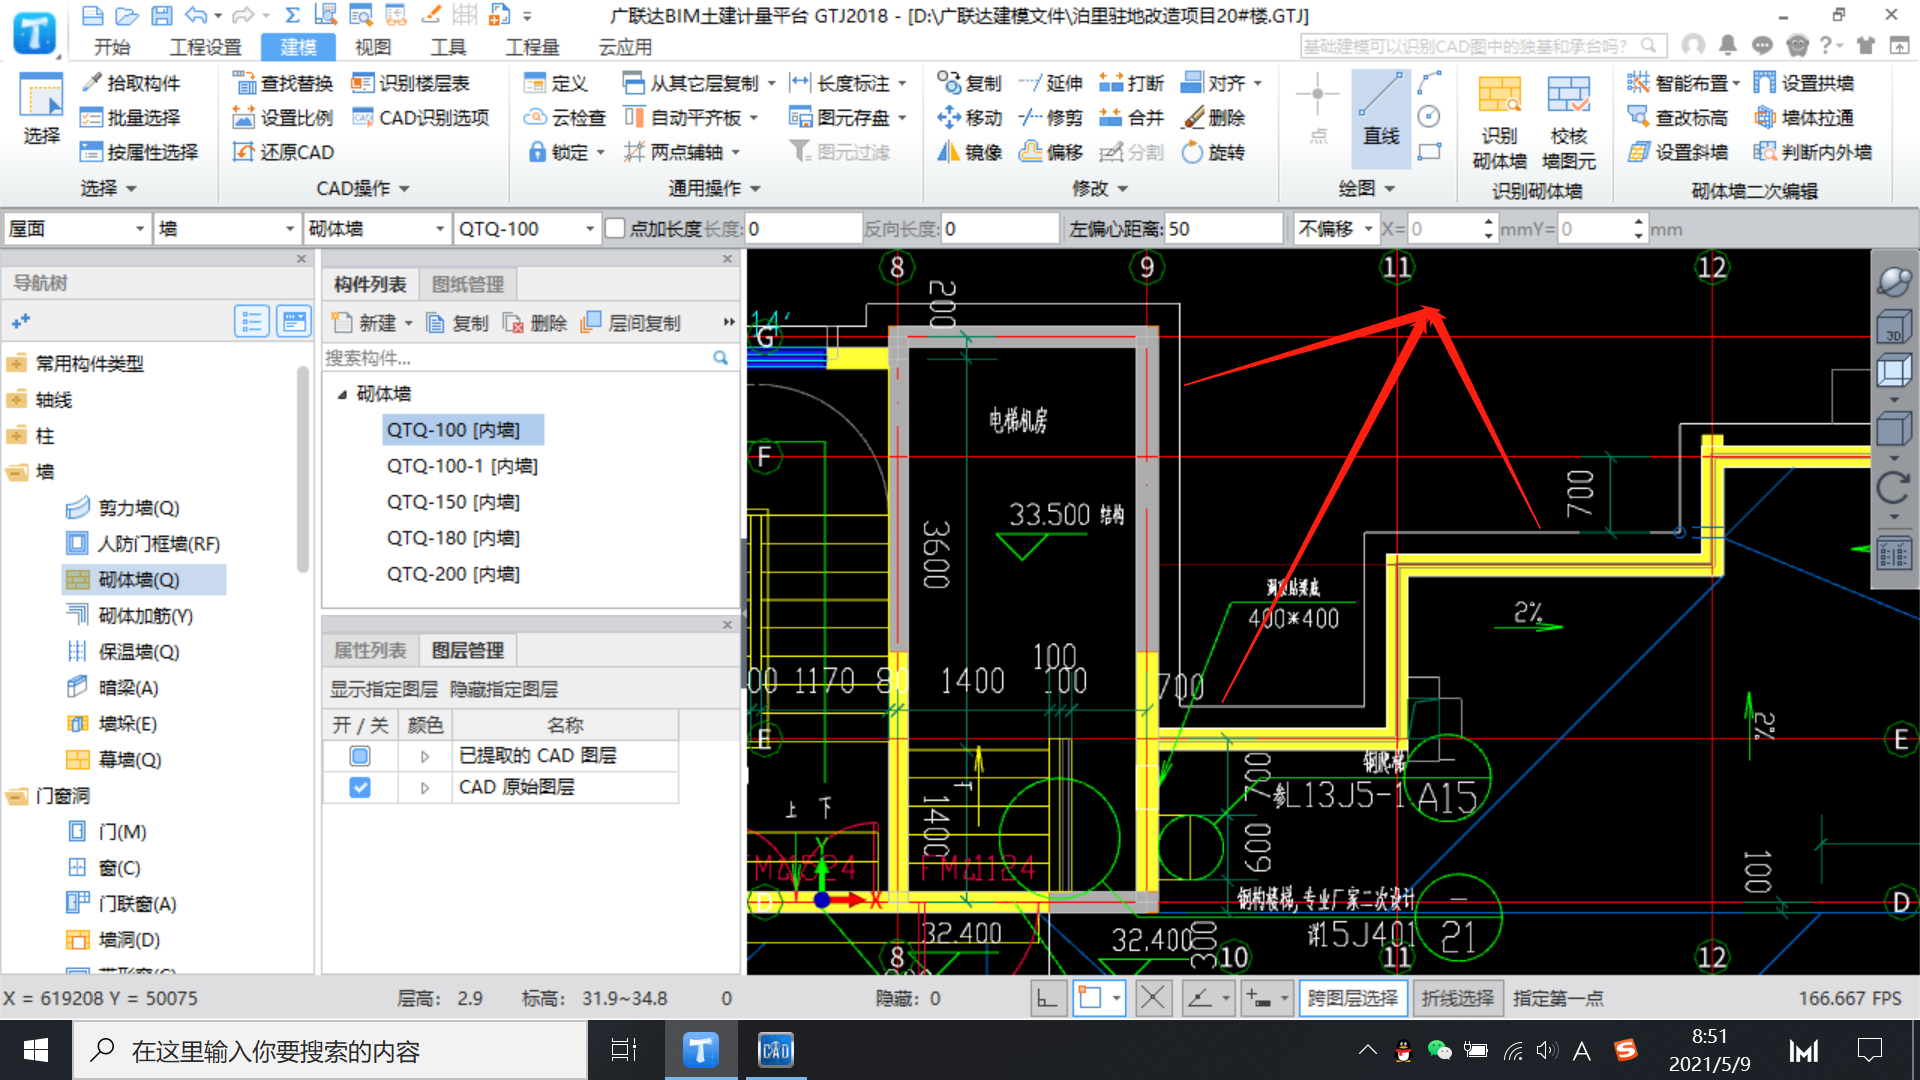Viewport: 1920px width, 1080px height.
Task: Open 查找替换 find and replace
Action: (x=283, y=83)
